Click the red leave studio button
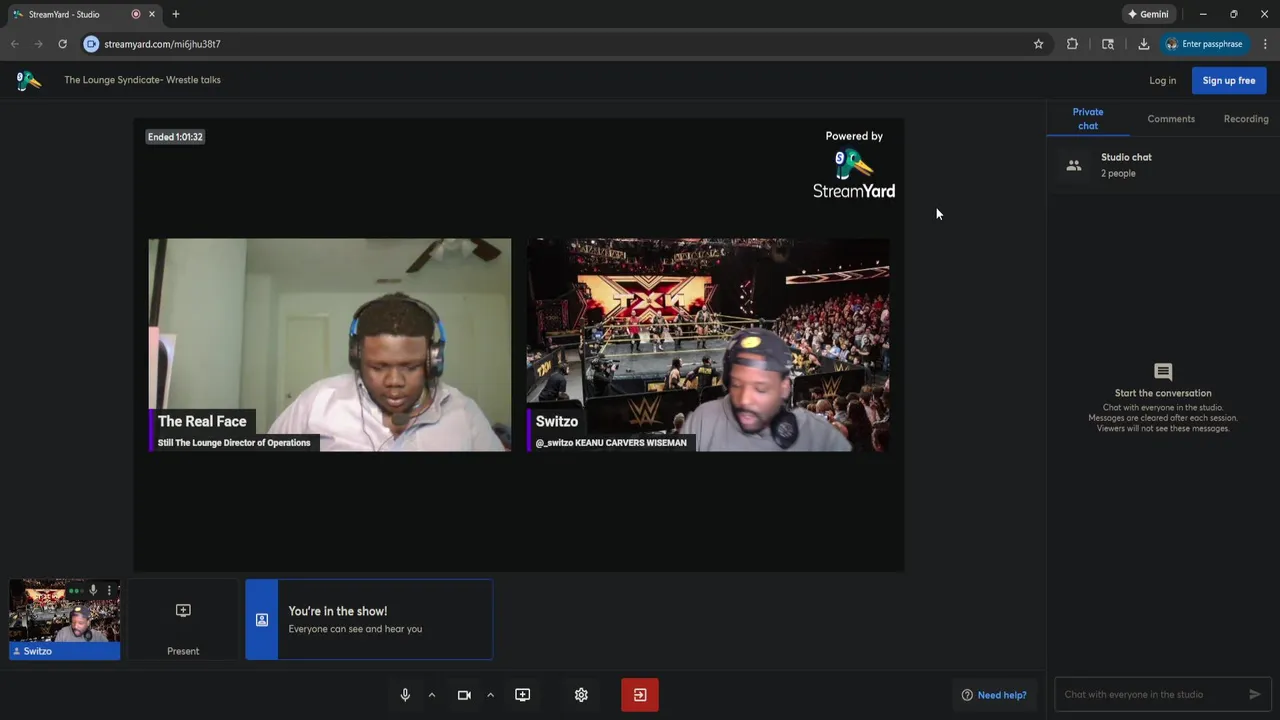This screenshot has height=720, width=1280. 640,695
